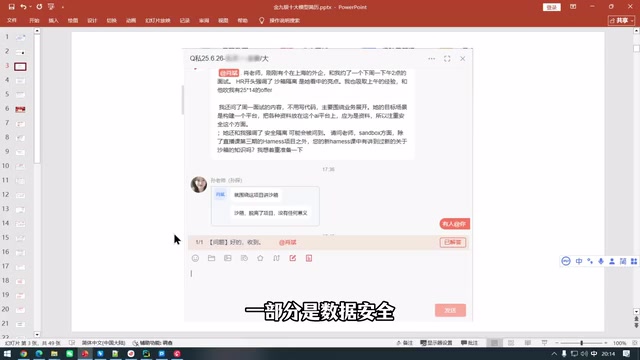Click the 100% zoom level
Screen dimensions: 640x360
click(620, 343)
